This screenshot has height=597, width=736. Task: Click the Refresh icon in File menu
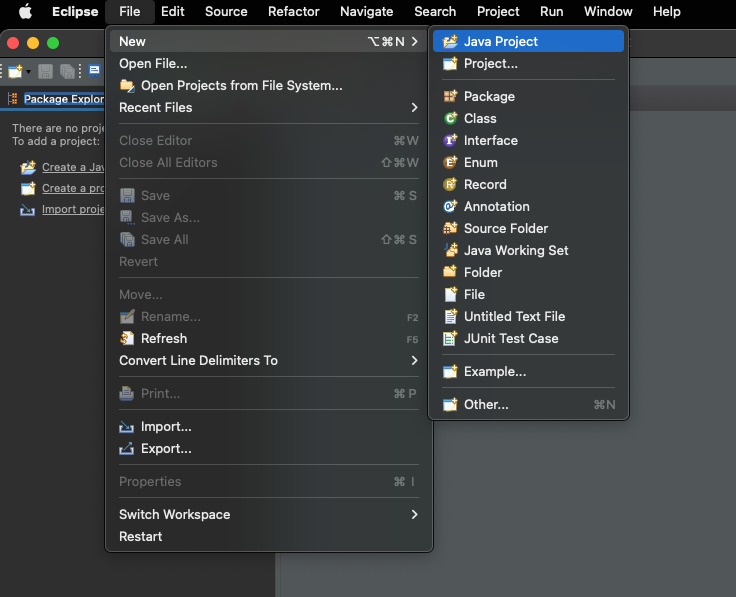pyautogui.click(x=127, y=338)
